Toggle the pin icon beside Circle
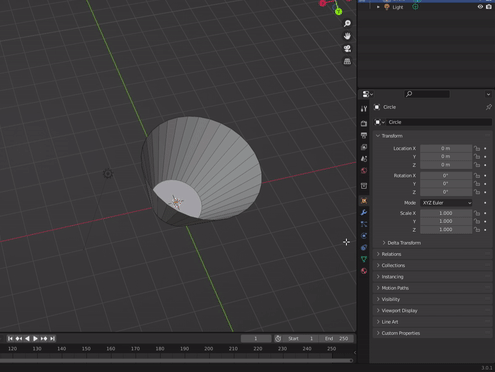 pos(488,107)
